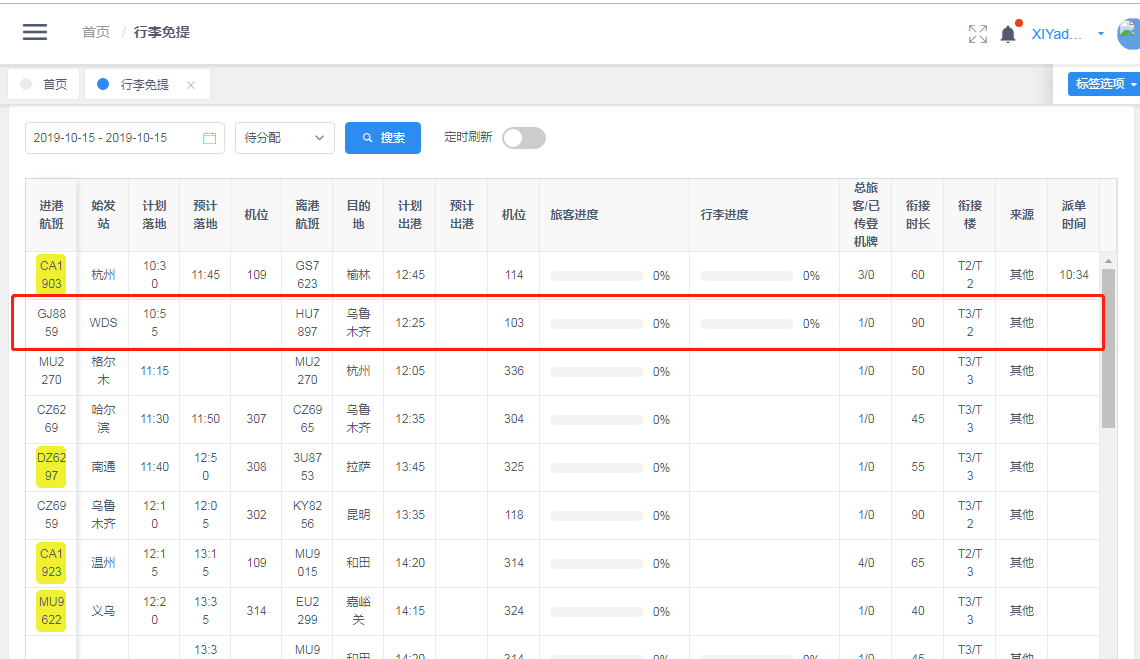Click origin 杭州 cell of flight CA1903
This screenshot has height=659, width=1140.
[x=103, y=275]
